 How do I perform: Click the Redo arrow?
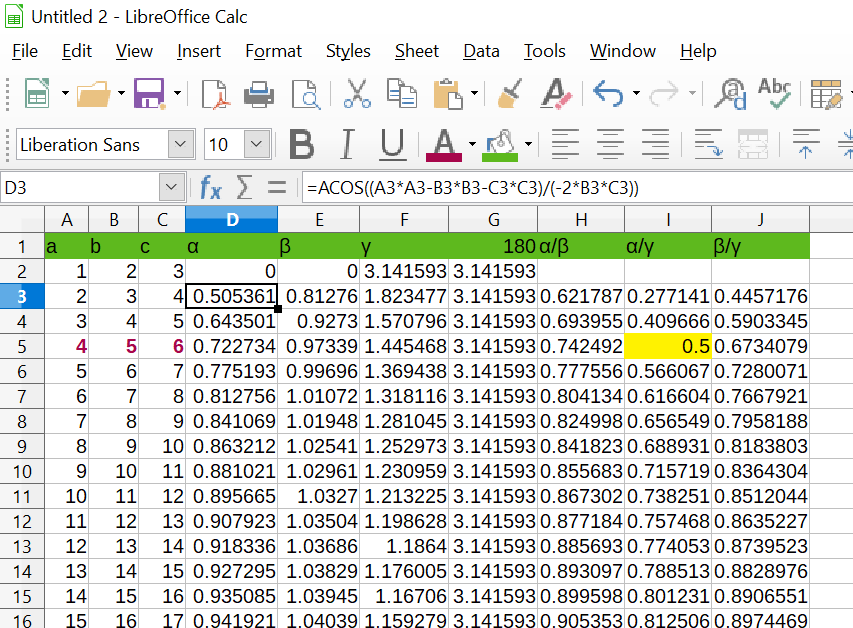coord(664,94)
